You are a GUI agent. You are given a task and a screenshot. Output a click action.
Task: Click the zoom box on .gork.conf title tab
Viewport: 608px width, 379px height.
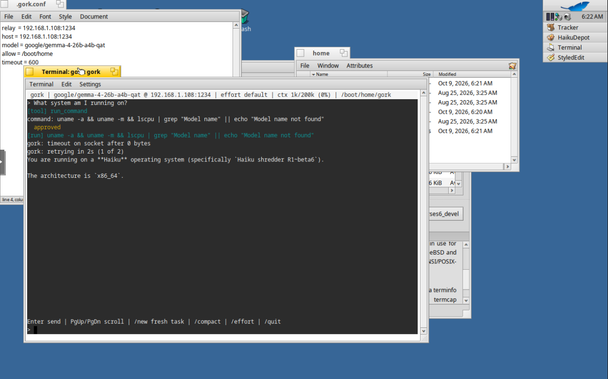click(x=60, y=4)
